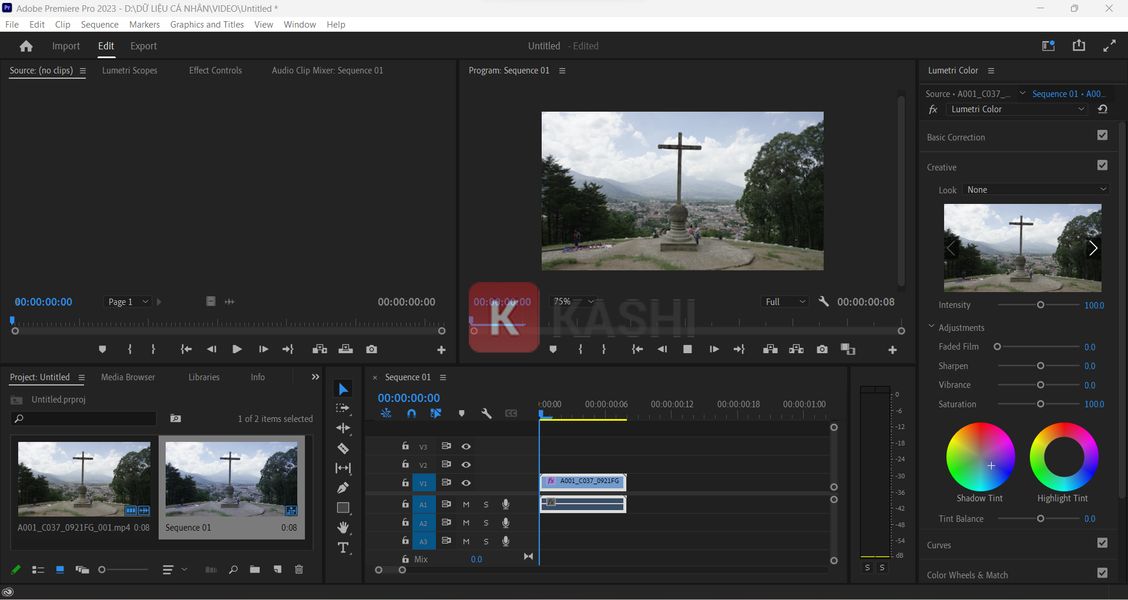Enable Snap in the timeline with the magnet icon
Screen dimensions: 1128x600
click(x=411, y=413)
